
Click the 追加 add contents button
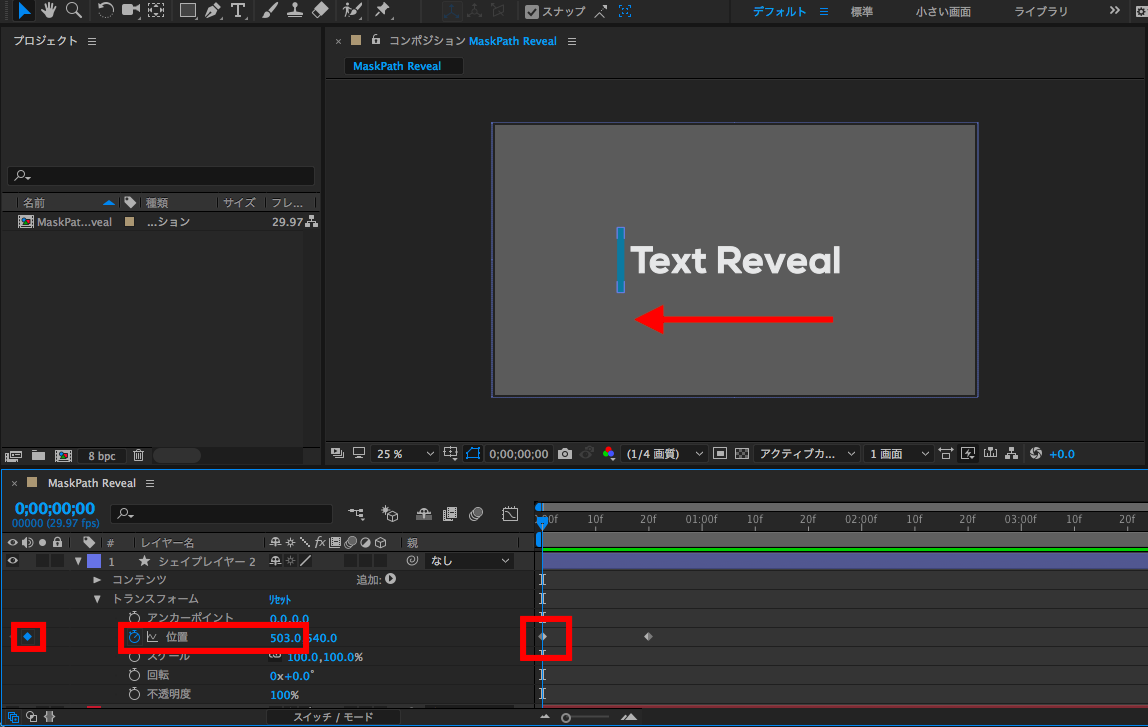(390, 579)
